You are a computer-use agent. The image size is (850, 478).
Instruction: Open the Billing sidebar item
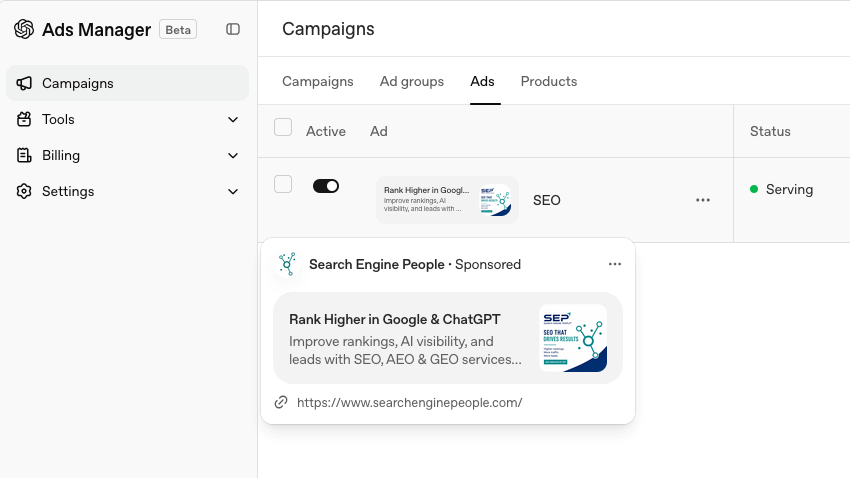(127, 156)
